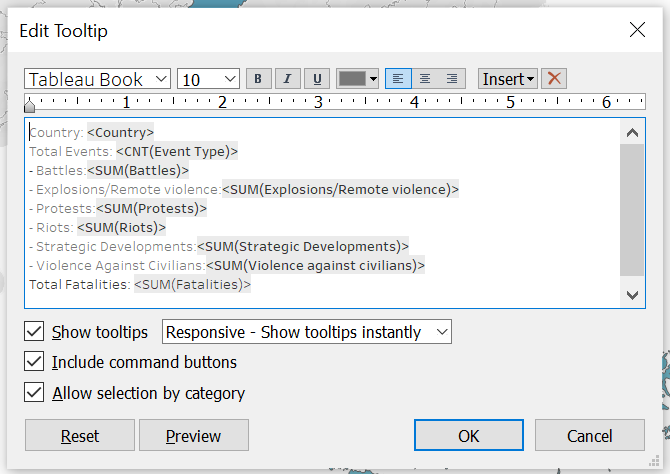Open the Insert field menu
Image resolution: width=670 pixels, height=474 pixels.
point(509,79)
